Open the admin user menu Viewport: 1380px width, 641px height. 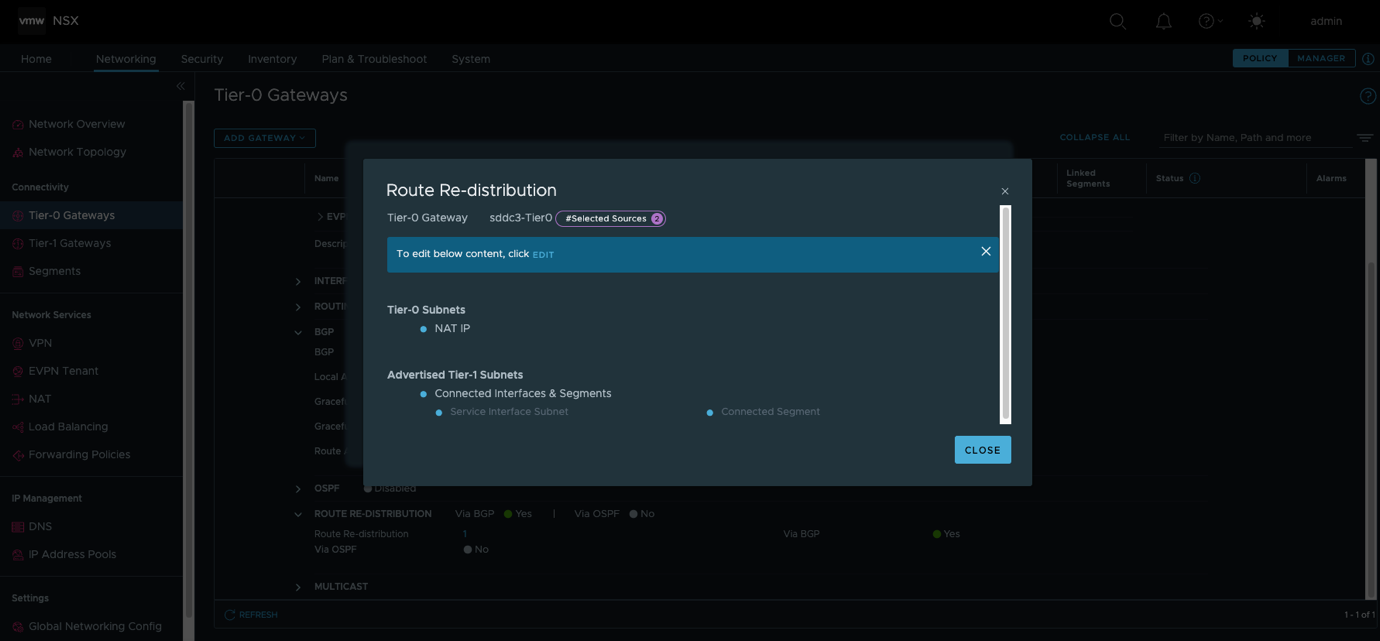click(1326, 21)
